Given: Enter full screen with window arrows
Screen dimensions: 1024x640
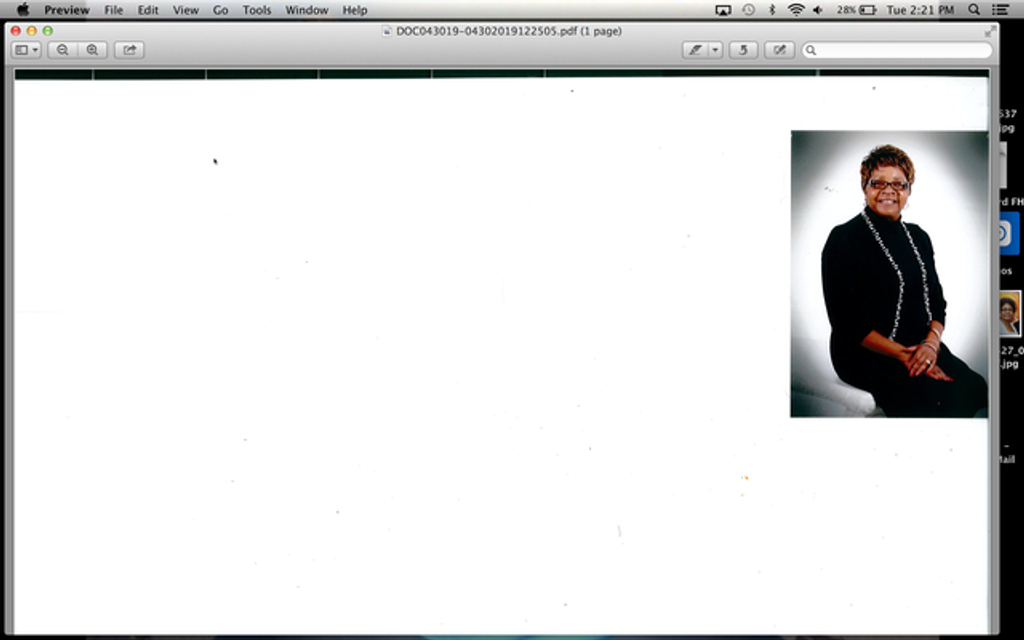Looking at the screenshot, I should tap(990, 31).
